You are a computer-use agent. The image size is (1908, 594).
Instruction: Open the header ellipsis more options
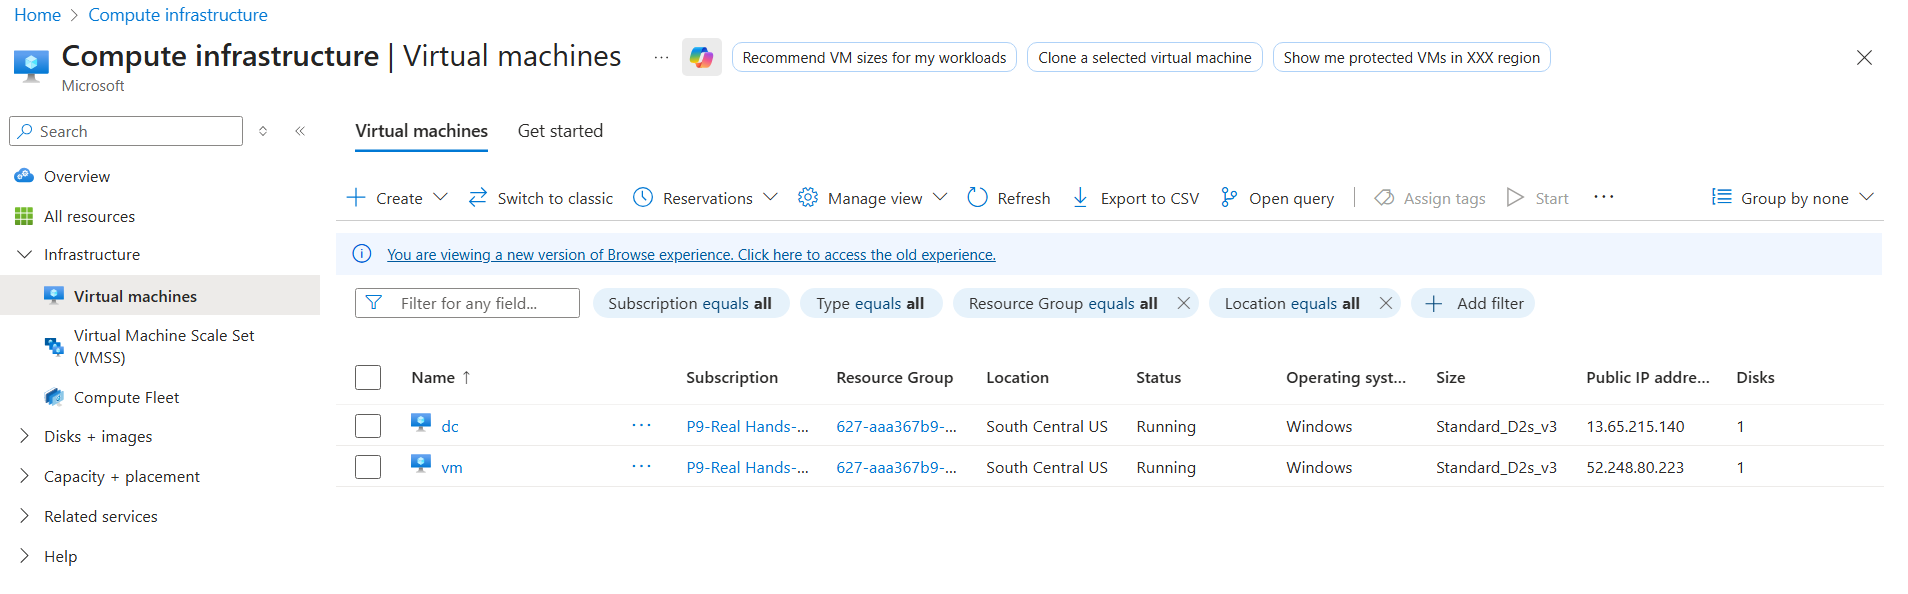661,57
